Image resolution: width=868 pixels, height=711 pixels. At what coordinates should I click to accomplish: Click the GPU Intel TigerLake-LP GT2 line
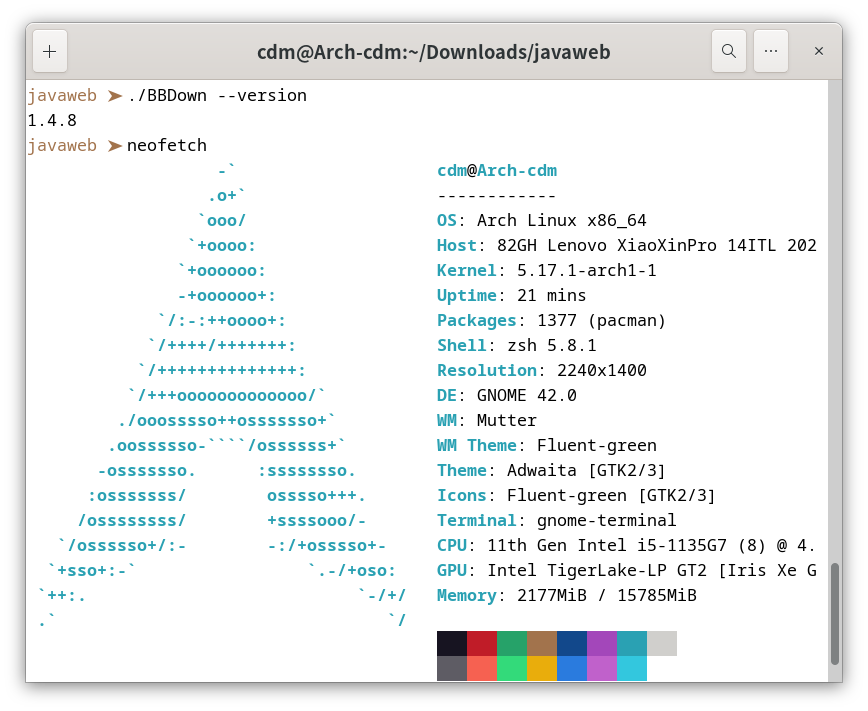pyautogui.click(x=627, y=570)
